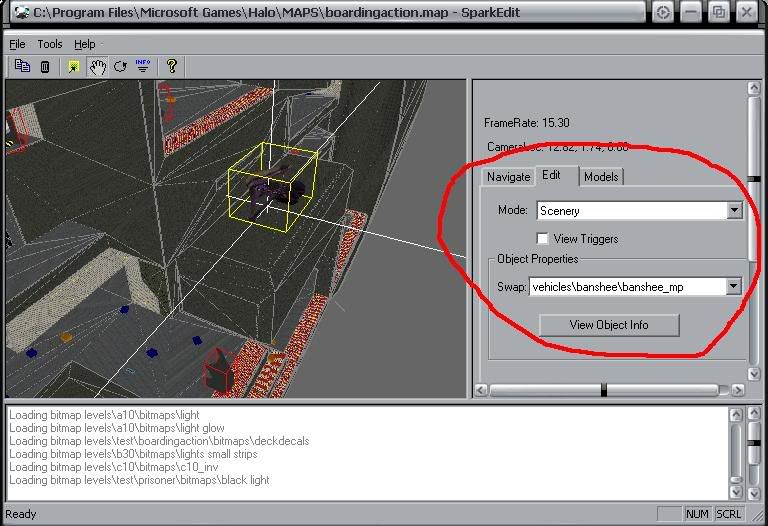Click the question mark help icon

coord(171,66)
